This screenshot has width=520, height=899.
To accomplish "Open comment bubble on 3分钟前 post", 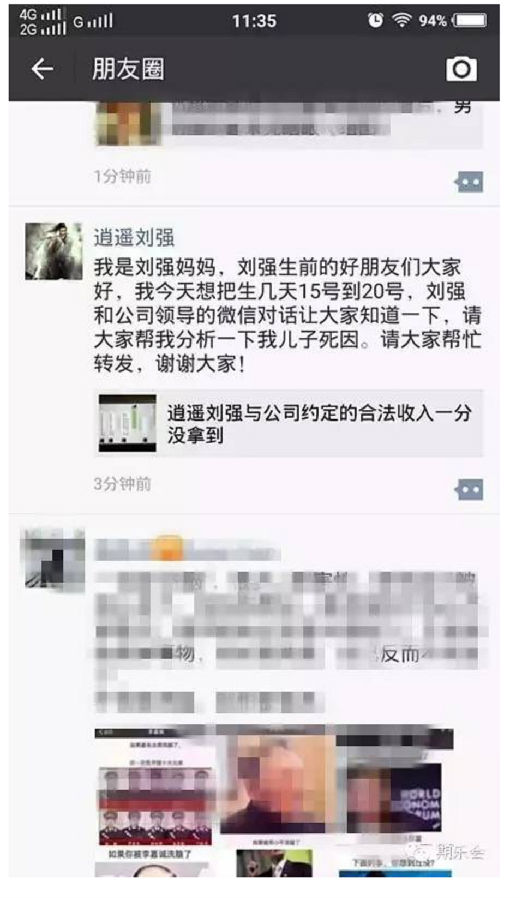I will pos(470,490).
